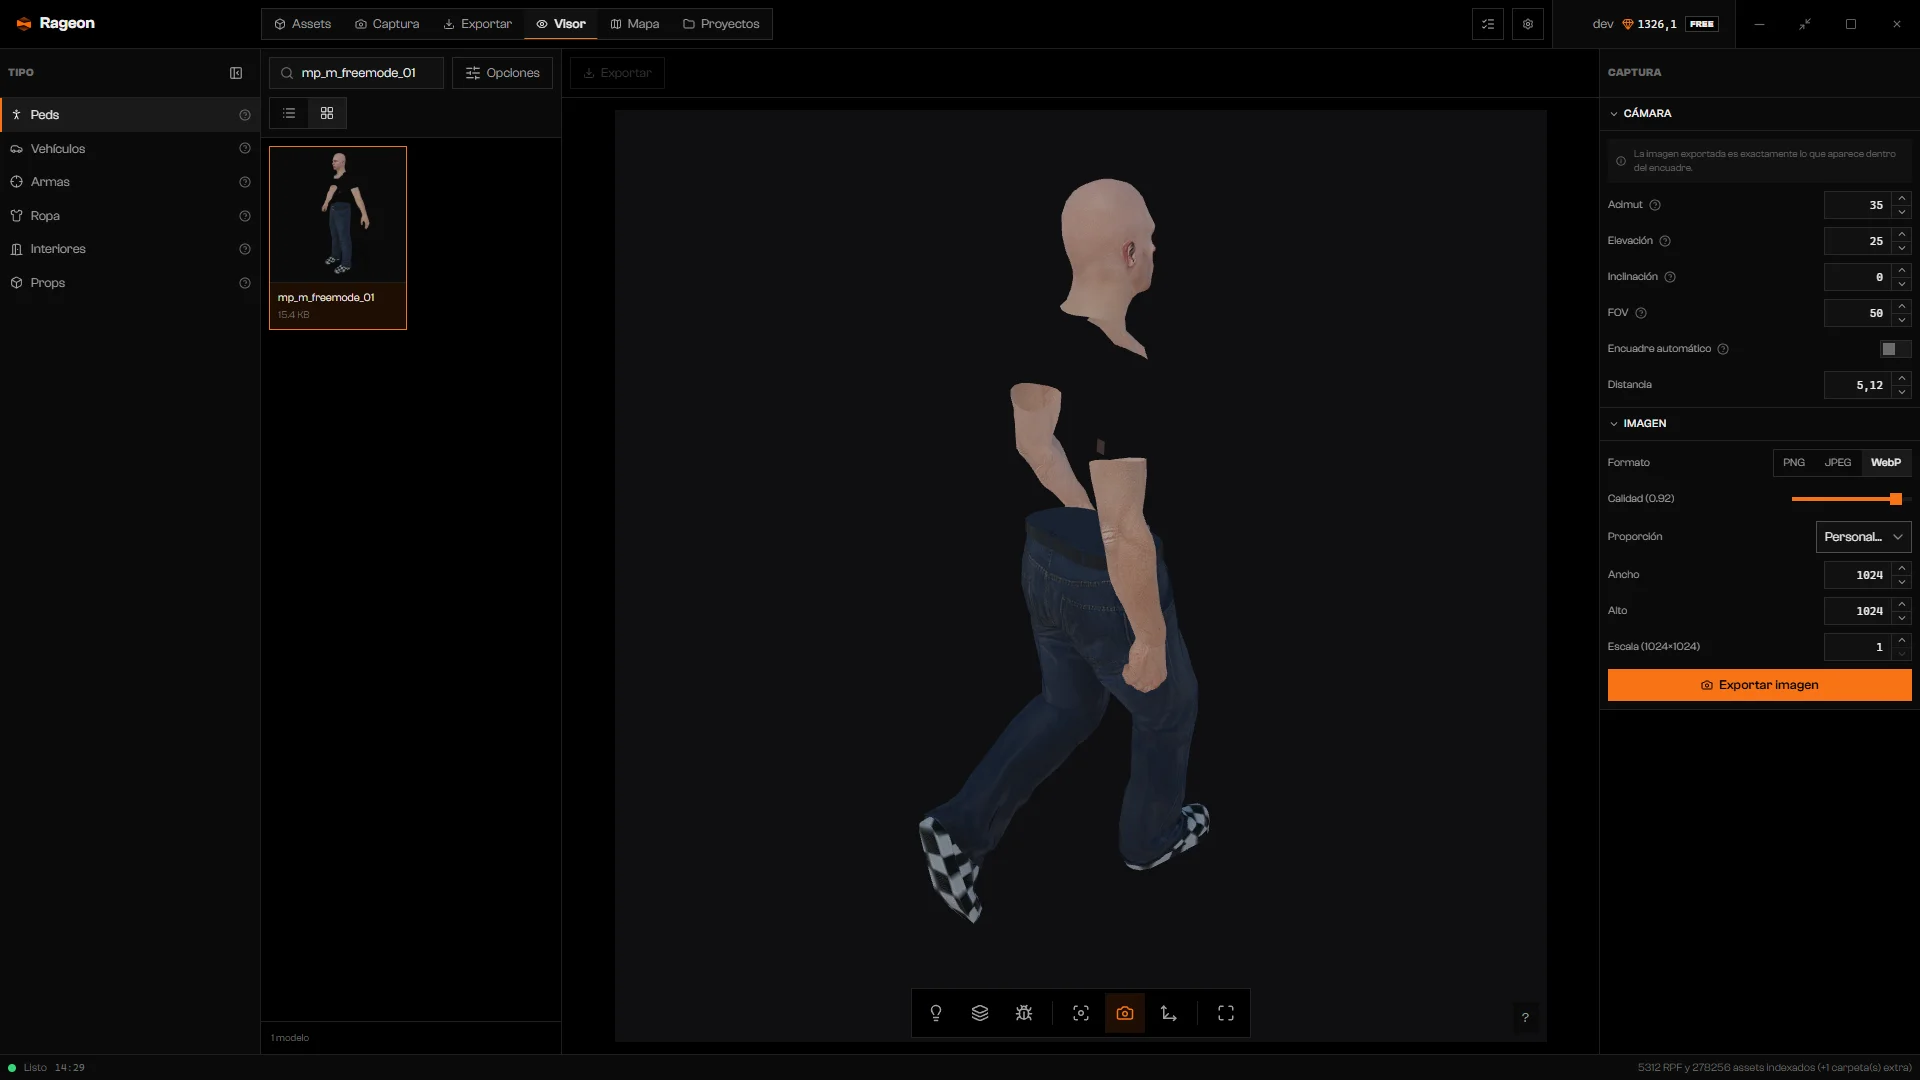Screen dimensions: 1920x1080
Task: Increase FOV with the up arrow
Action: pos(1902,306)
